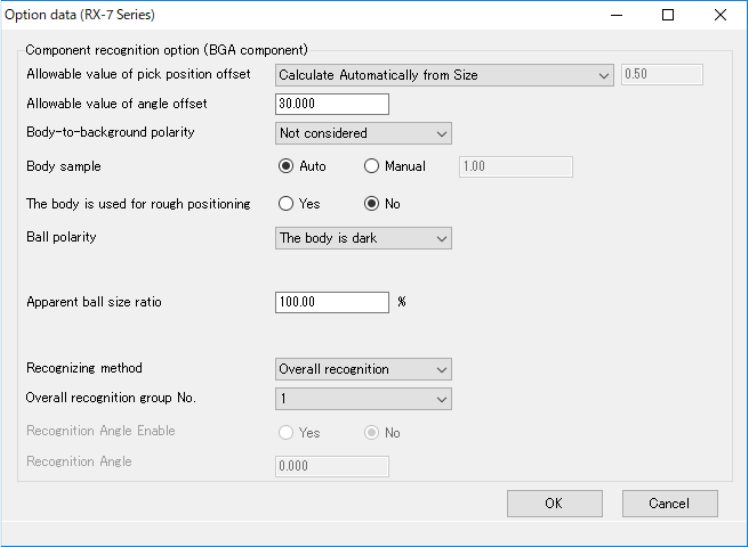Click the OK button
Image resolution: width=748 pixels, height=547 pixels.
click(554, 503)
